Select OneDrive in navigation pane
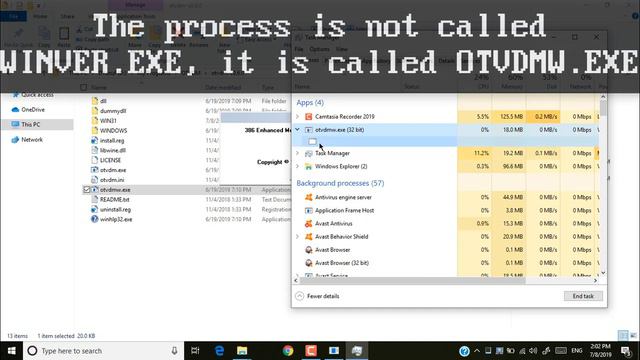The image size is (640, 360). click(28, 110)
